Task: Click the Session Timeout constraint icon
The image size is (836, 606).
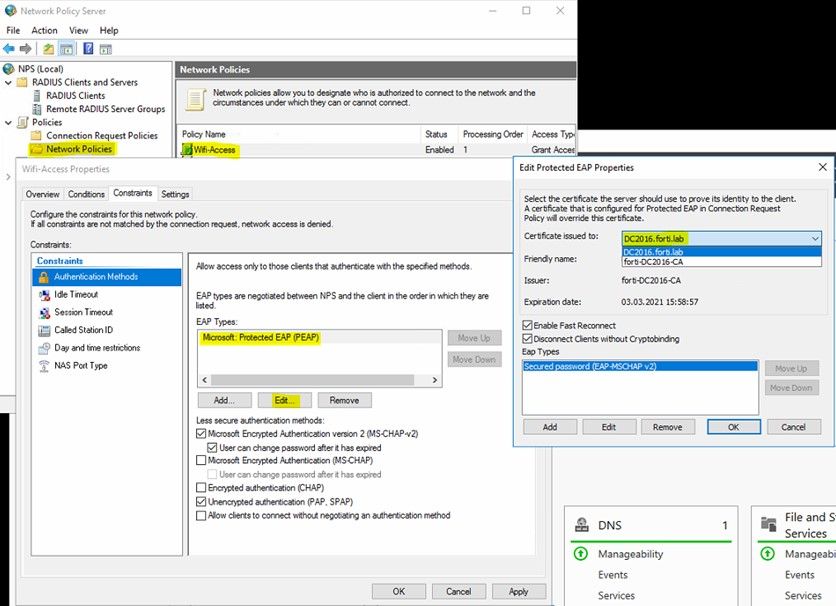Action: pos(44,312)
